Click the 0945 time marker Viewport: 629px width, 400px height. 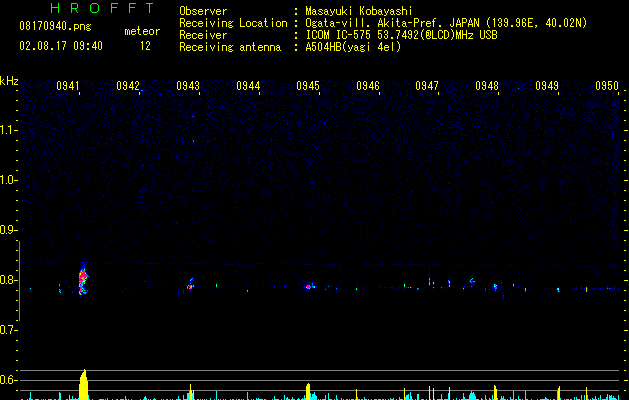[x=308, y=86]
